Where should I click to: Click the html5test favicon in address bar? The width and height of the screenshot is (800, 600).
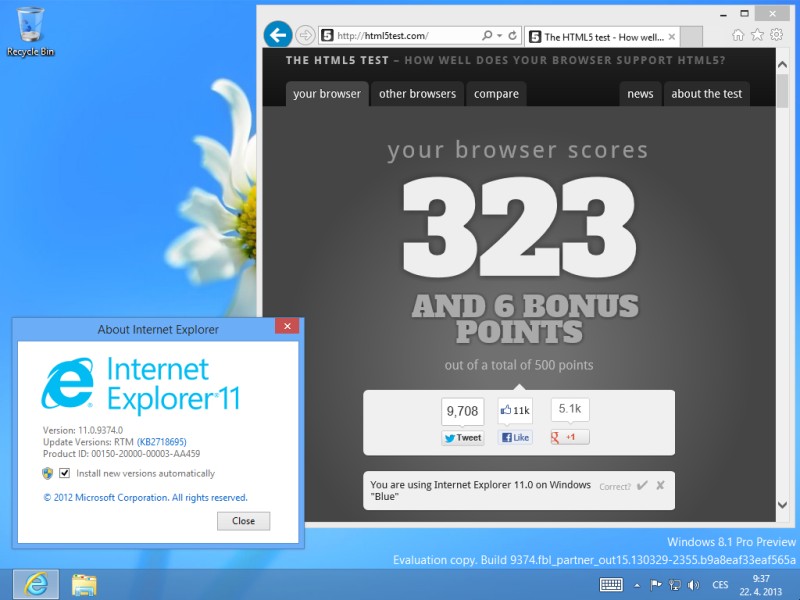point(328,35)
